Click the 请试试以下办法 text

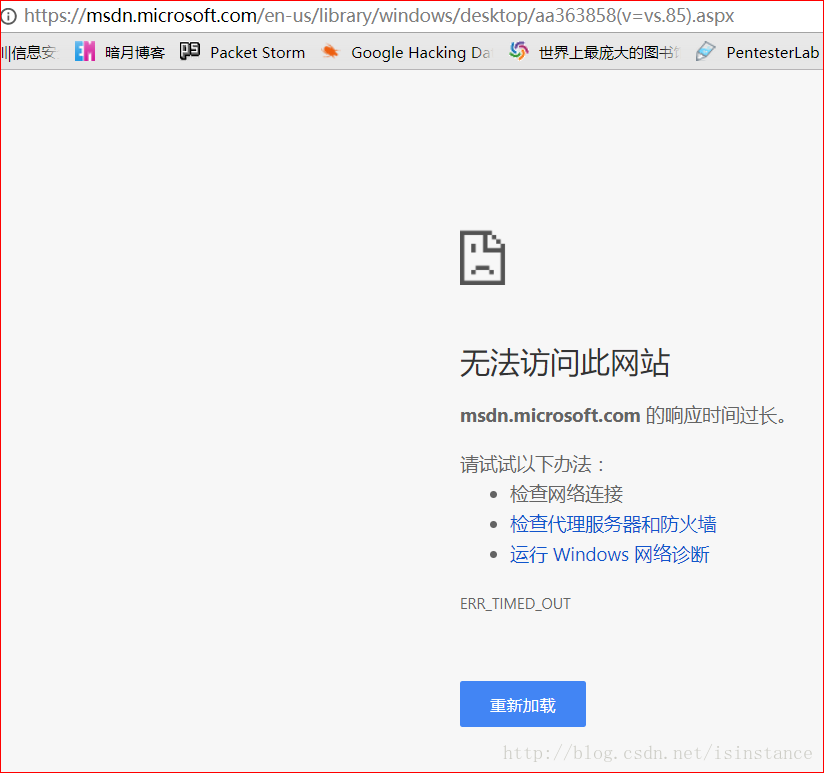[532, 465]
